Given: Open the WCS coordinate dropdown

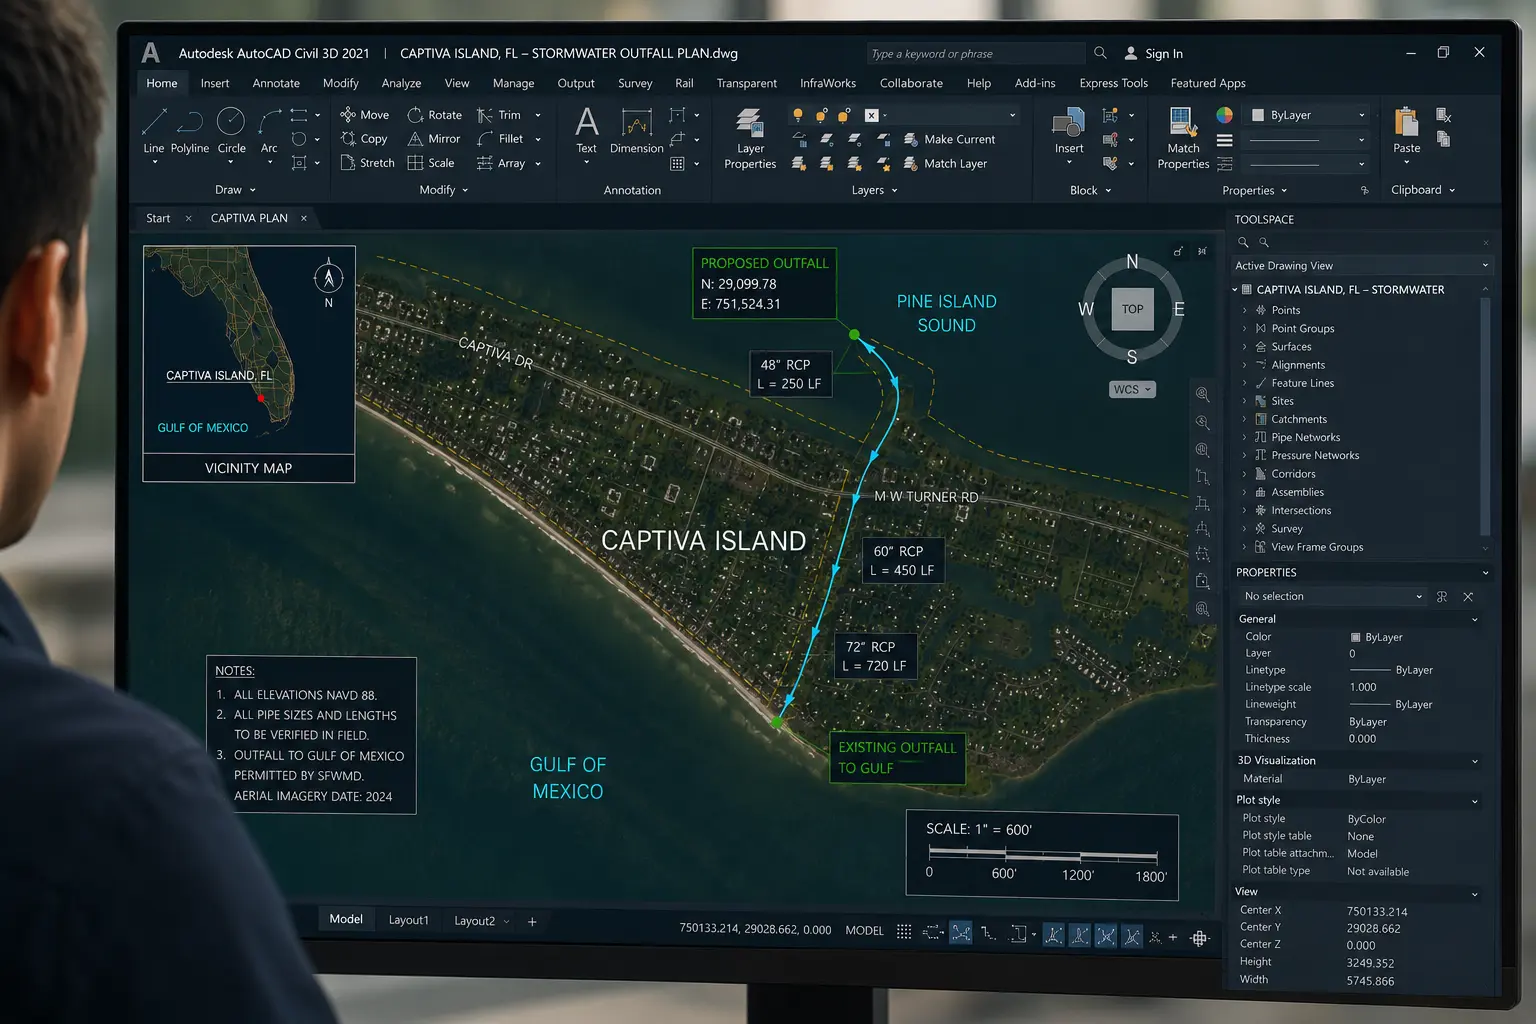Looking at the screenshot, I should pyautogui.click(x=1132, y=389).
